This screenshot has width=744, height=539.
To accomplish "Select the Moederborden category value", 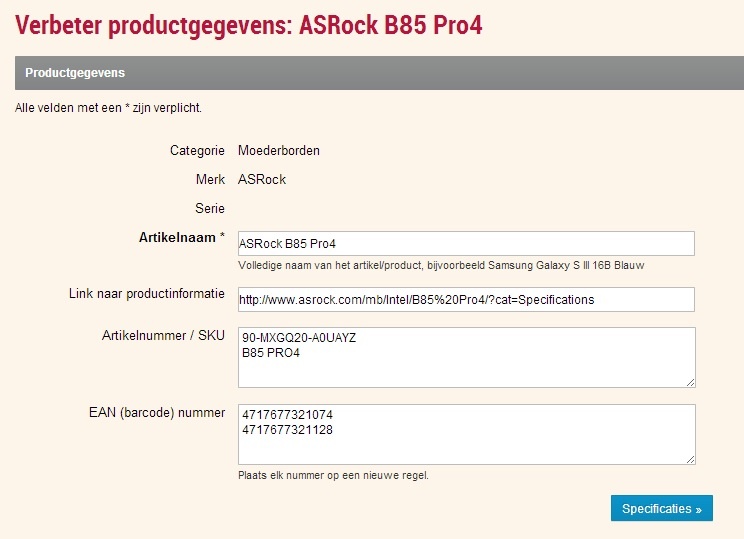I will 279,151.
